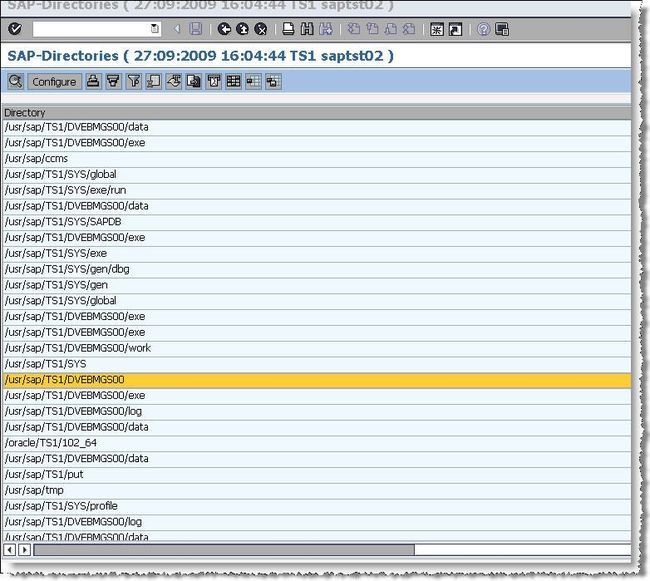The width and height of the screenshot is (650, 581).
Task: Click the horizontal scrollbar right arrow
Action: click(24, 550)
